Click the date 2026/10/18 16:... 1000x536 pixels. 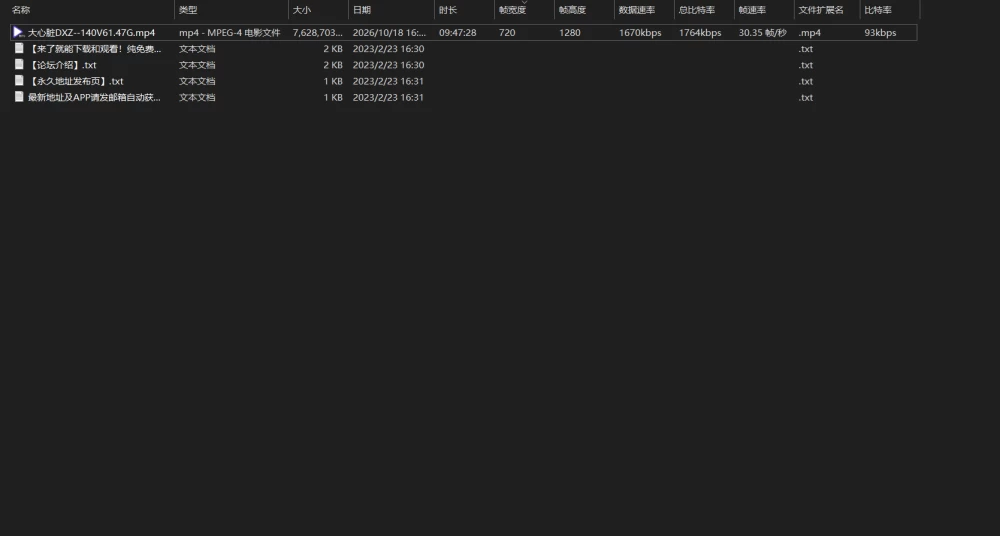[x=389, y=33]
